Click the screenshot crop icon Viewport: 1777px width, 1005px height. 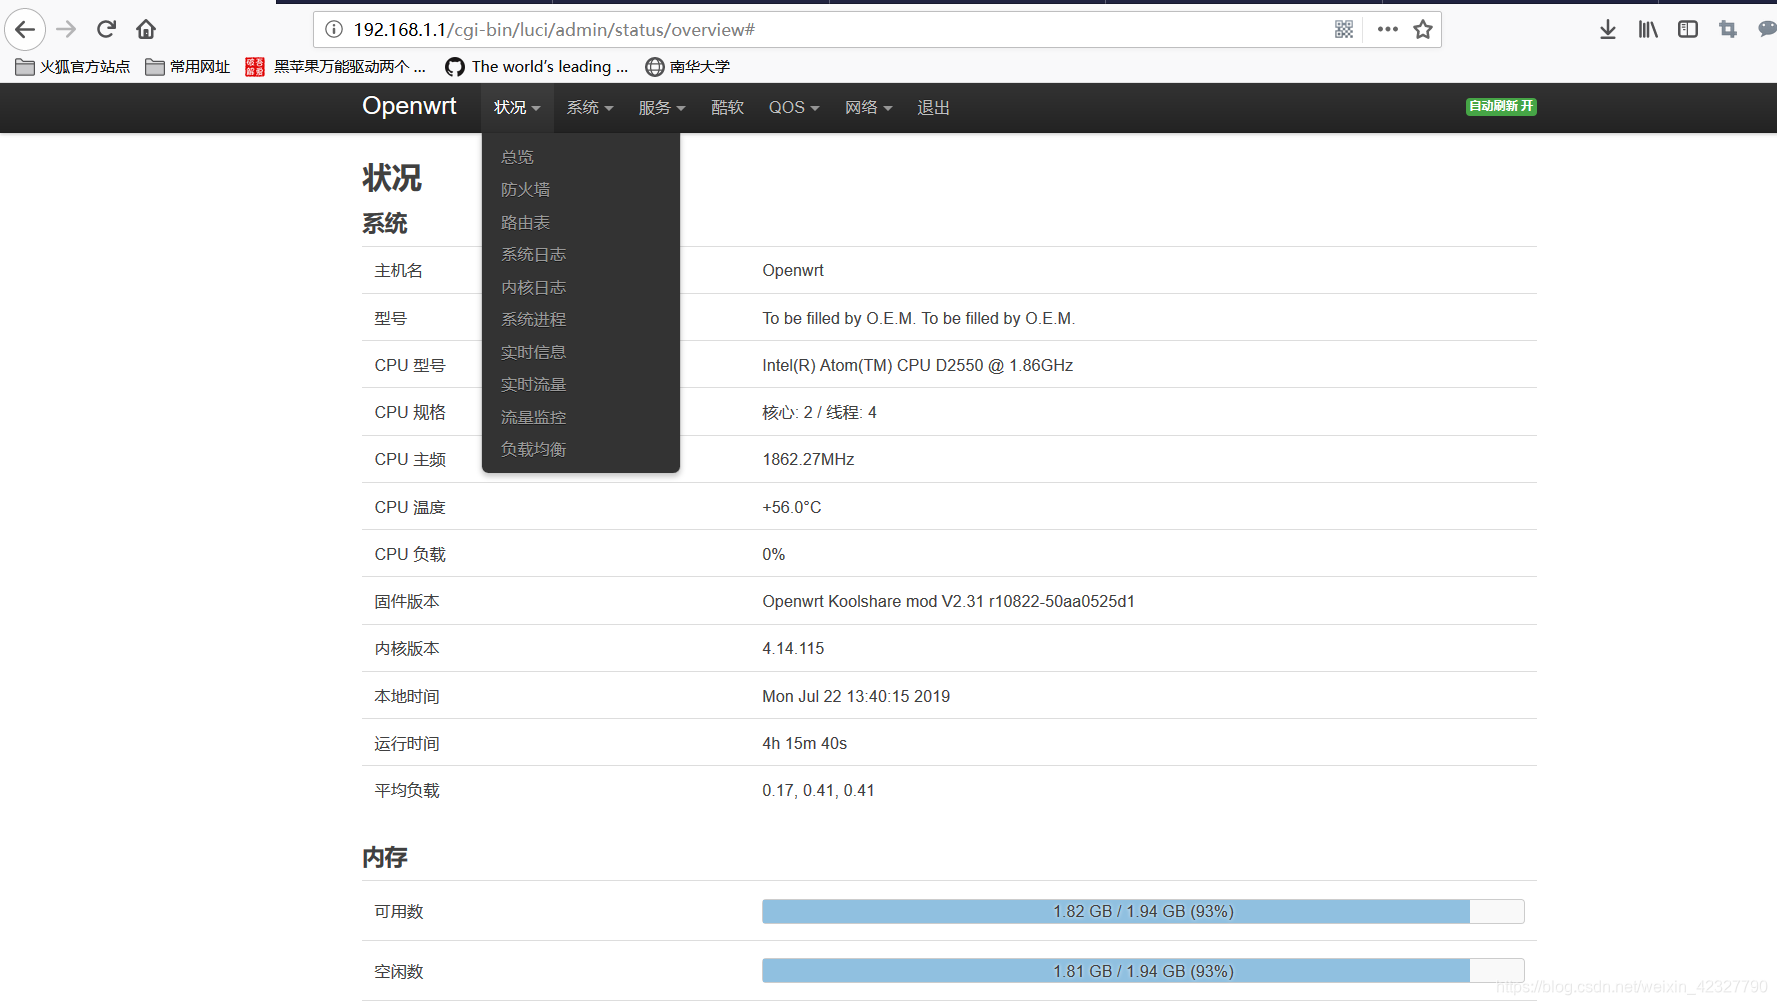(x=1728, y=29)
